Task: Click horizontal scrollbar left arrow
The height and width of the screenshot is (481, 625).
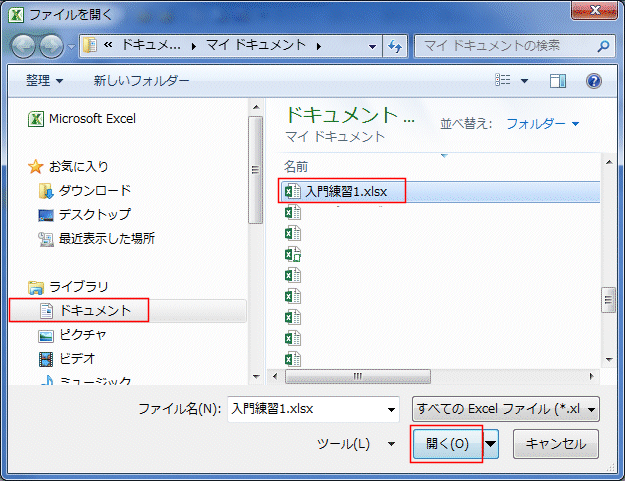Action: coord(275,376)
